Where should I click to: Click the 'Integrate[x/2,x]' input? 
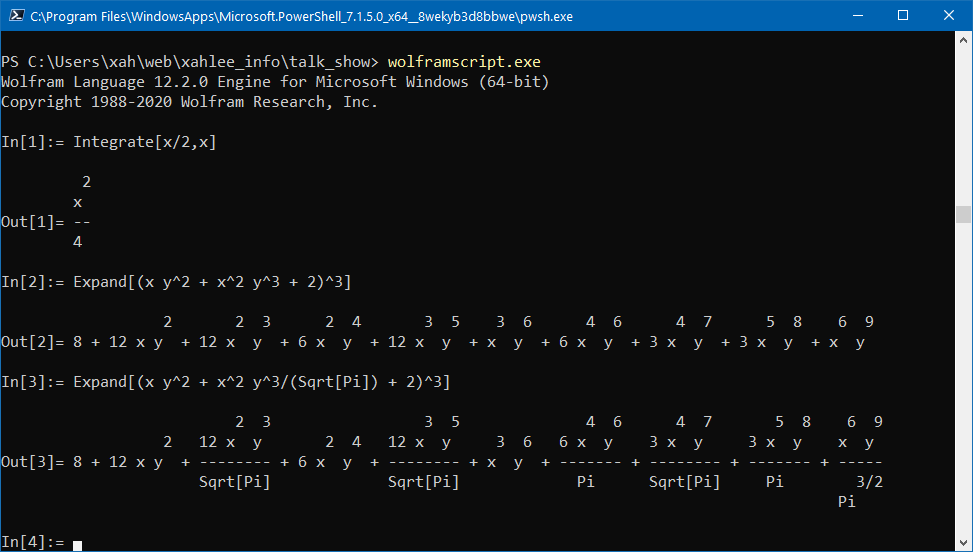(145, 142)
